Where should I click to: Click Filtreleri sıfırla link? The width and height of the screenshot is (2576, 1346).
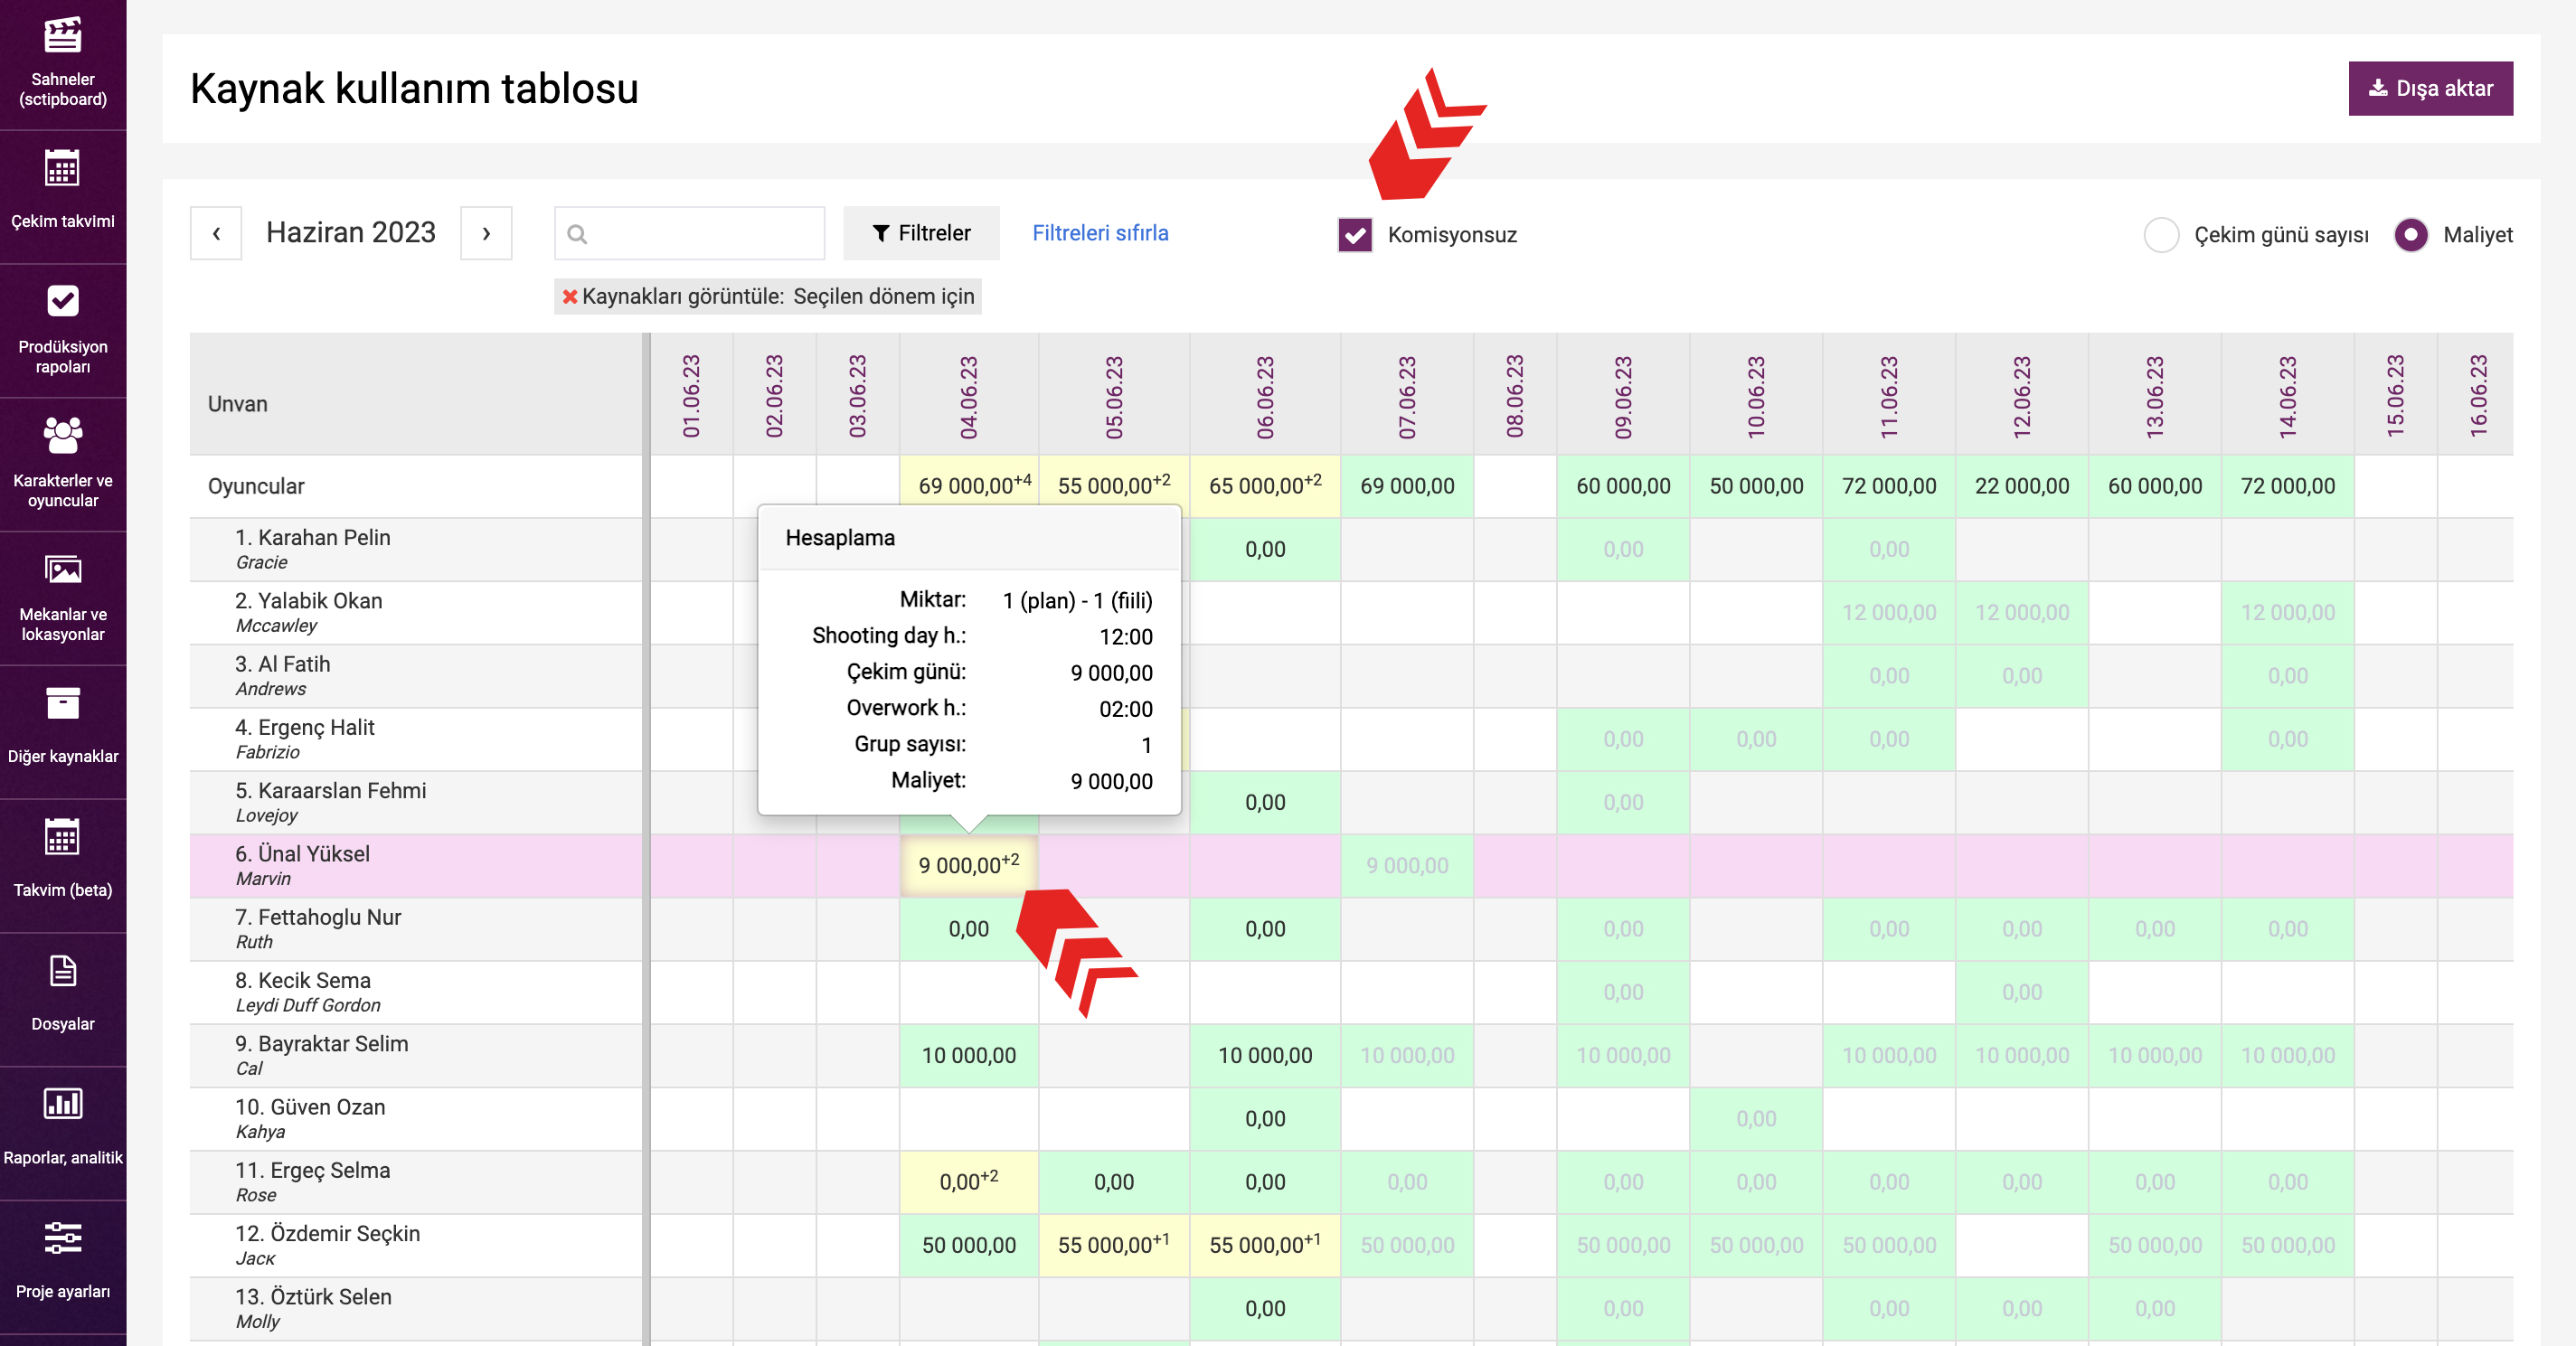point(1100,233)
